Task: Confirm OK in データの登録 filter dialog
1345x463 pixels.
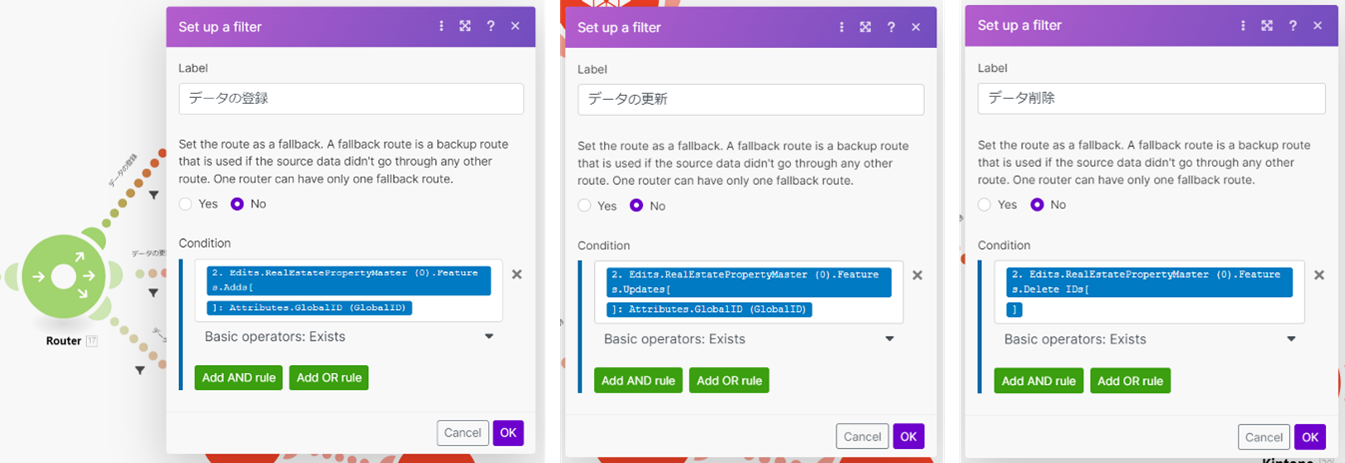Action: click(508, 433)
